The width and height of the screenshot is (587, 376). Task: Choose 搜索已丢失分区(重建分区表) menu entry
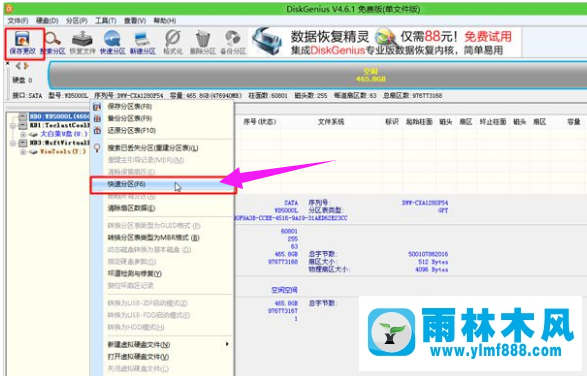pos(162,148)
